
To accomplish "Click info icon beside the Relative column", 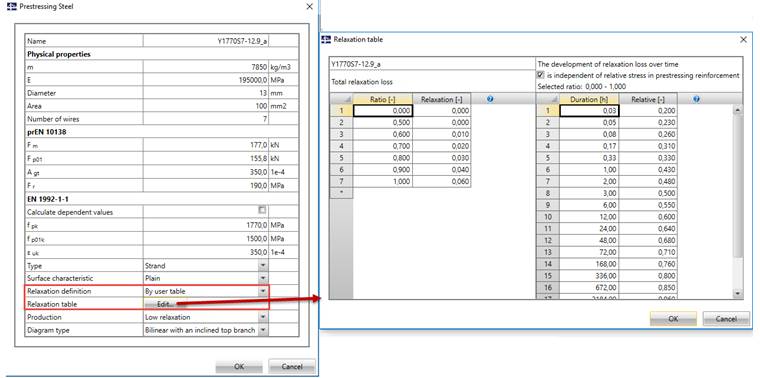I will 696,99.
